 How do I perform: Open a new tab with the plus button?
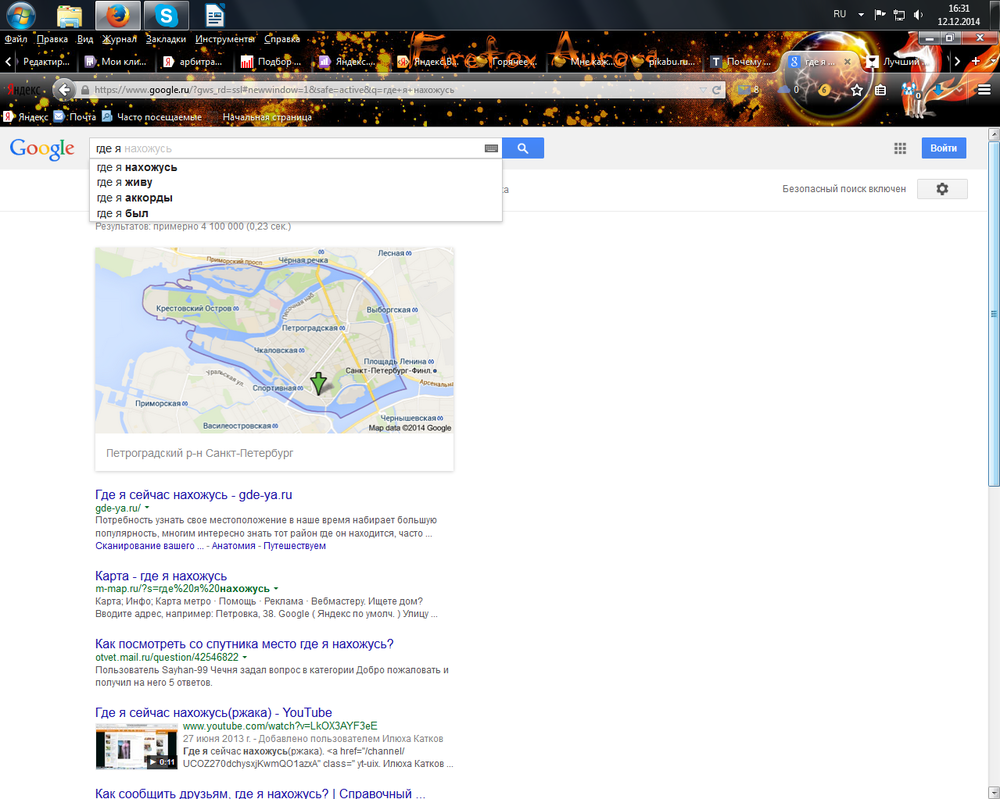(x=975, y=61)
